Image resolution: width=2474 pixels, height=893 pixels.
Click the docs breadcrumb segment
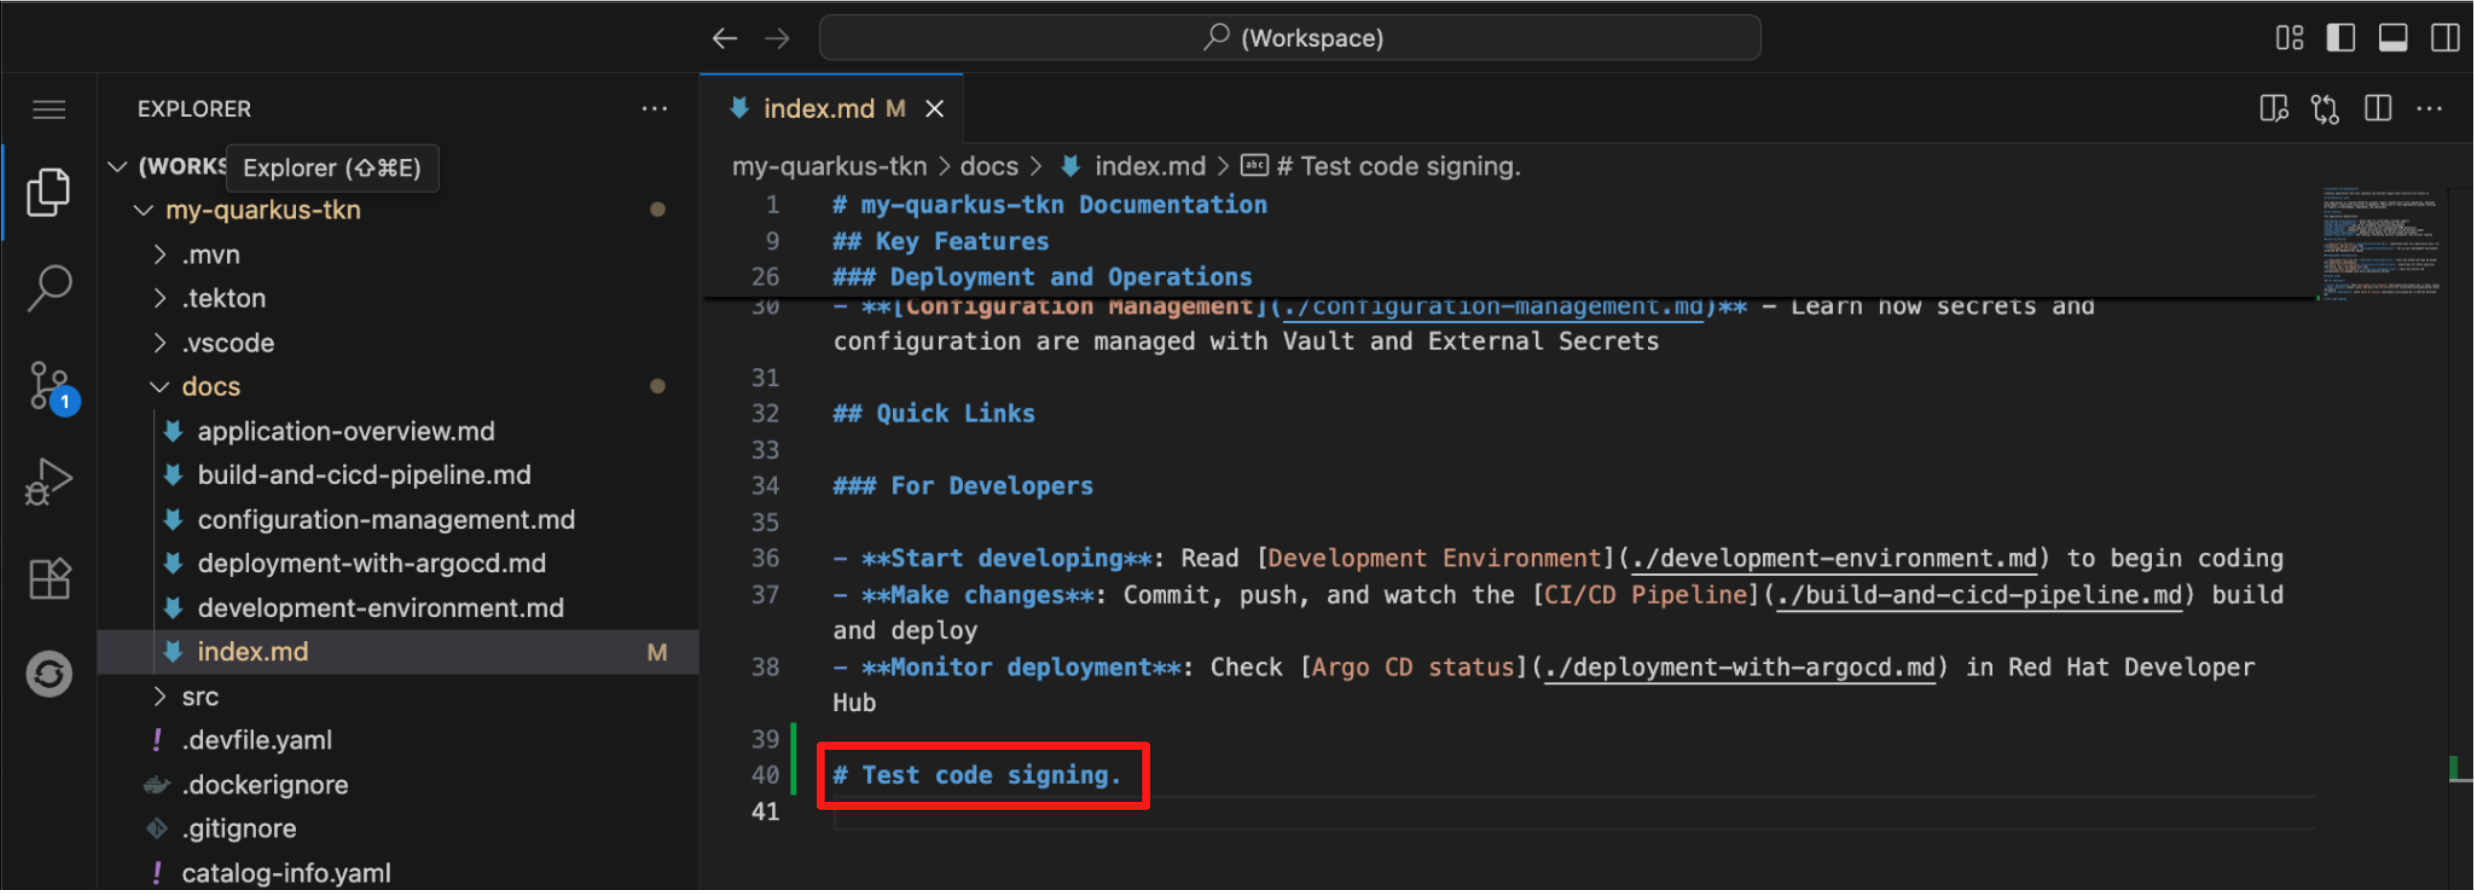click(x=988, y=166)
